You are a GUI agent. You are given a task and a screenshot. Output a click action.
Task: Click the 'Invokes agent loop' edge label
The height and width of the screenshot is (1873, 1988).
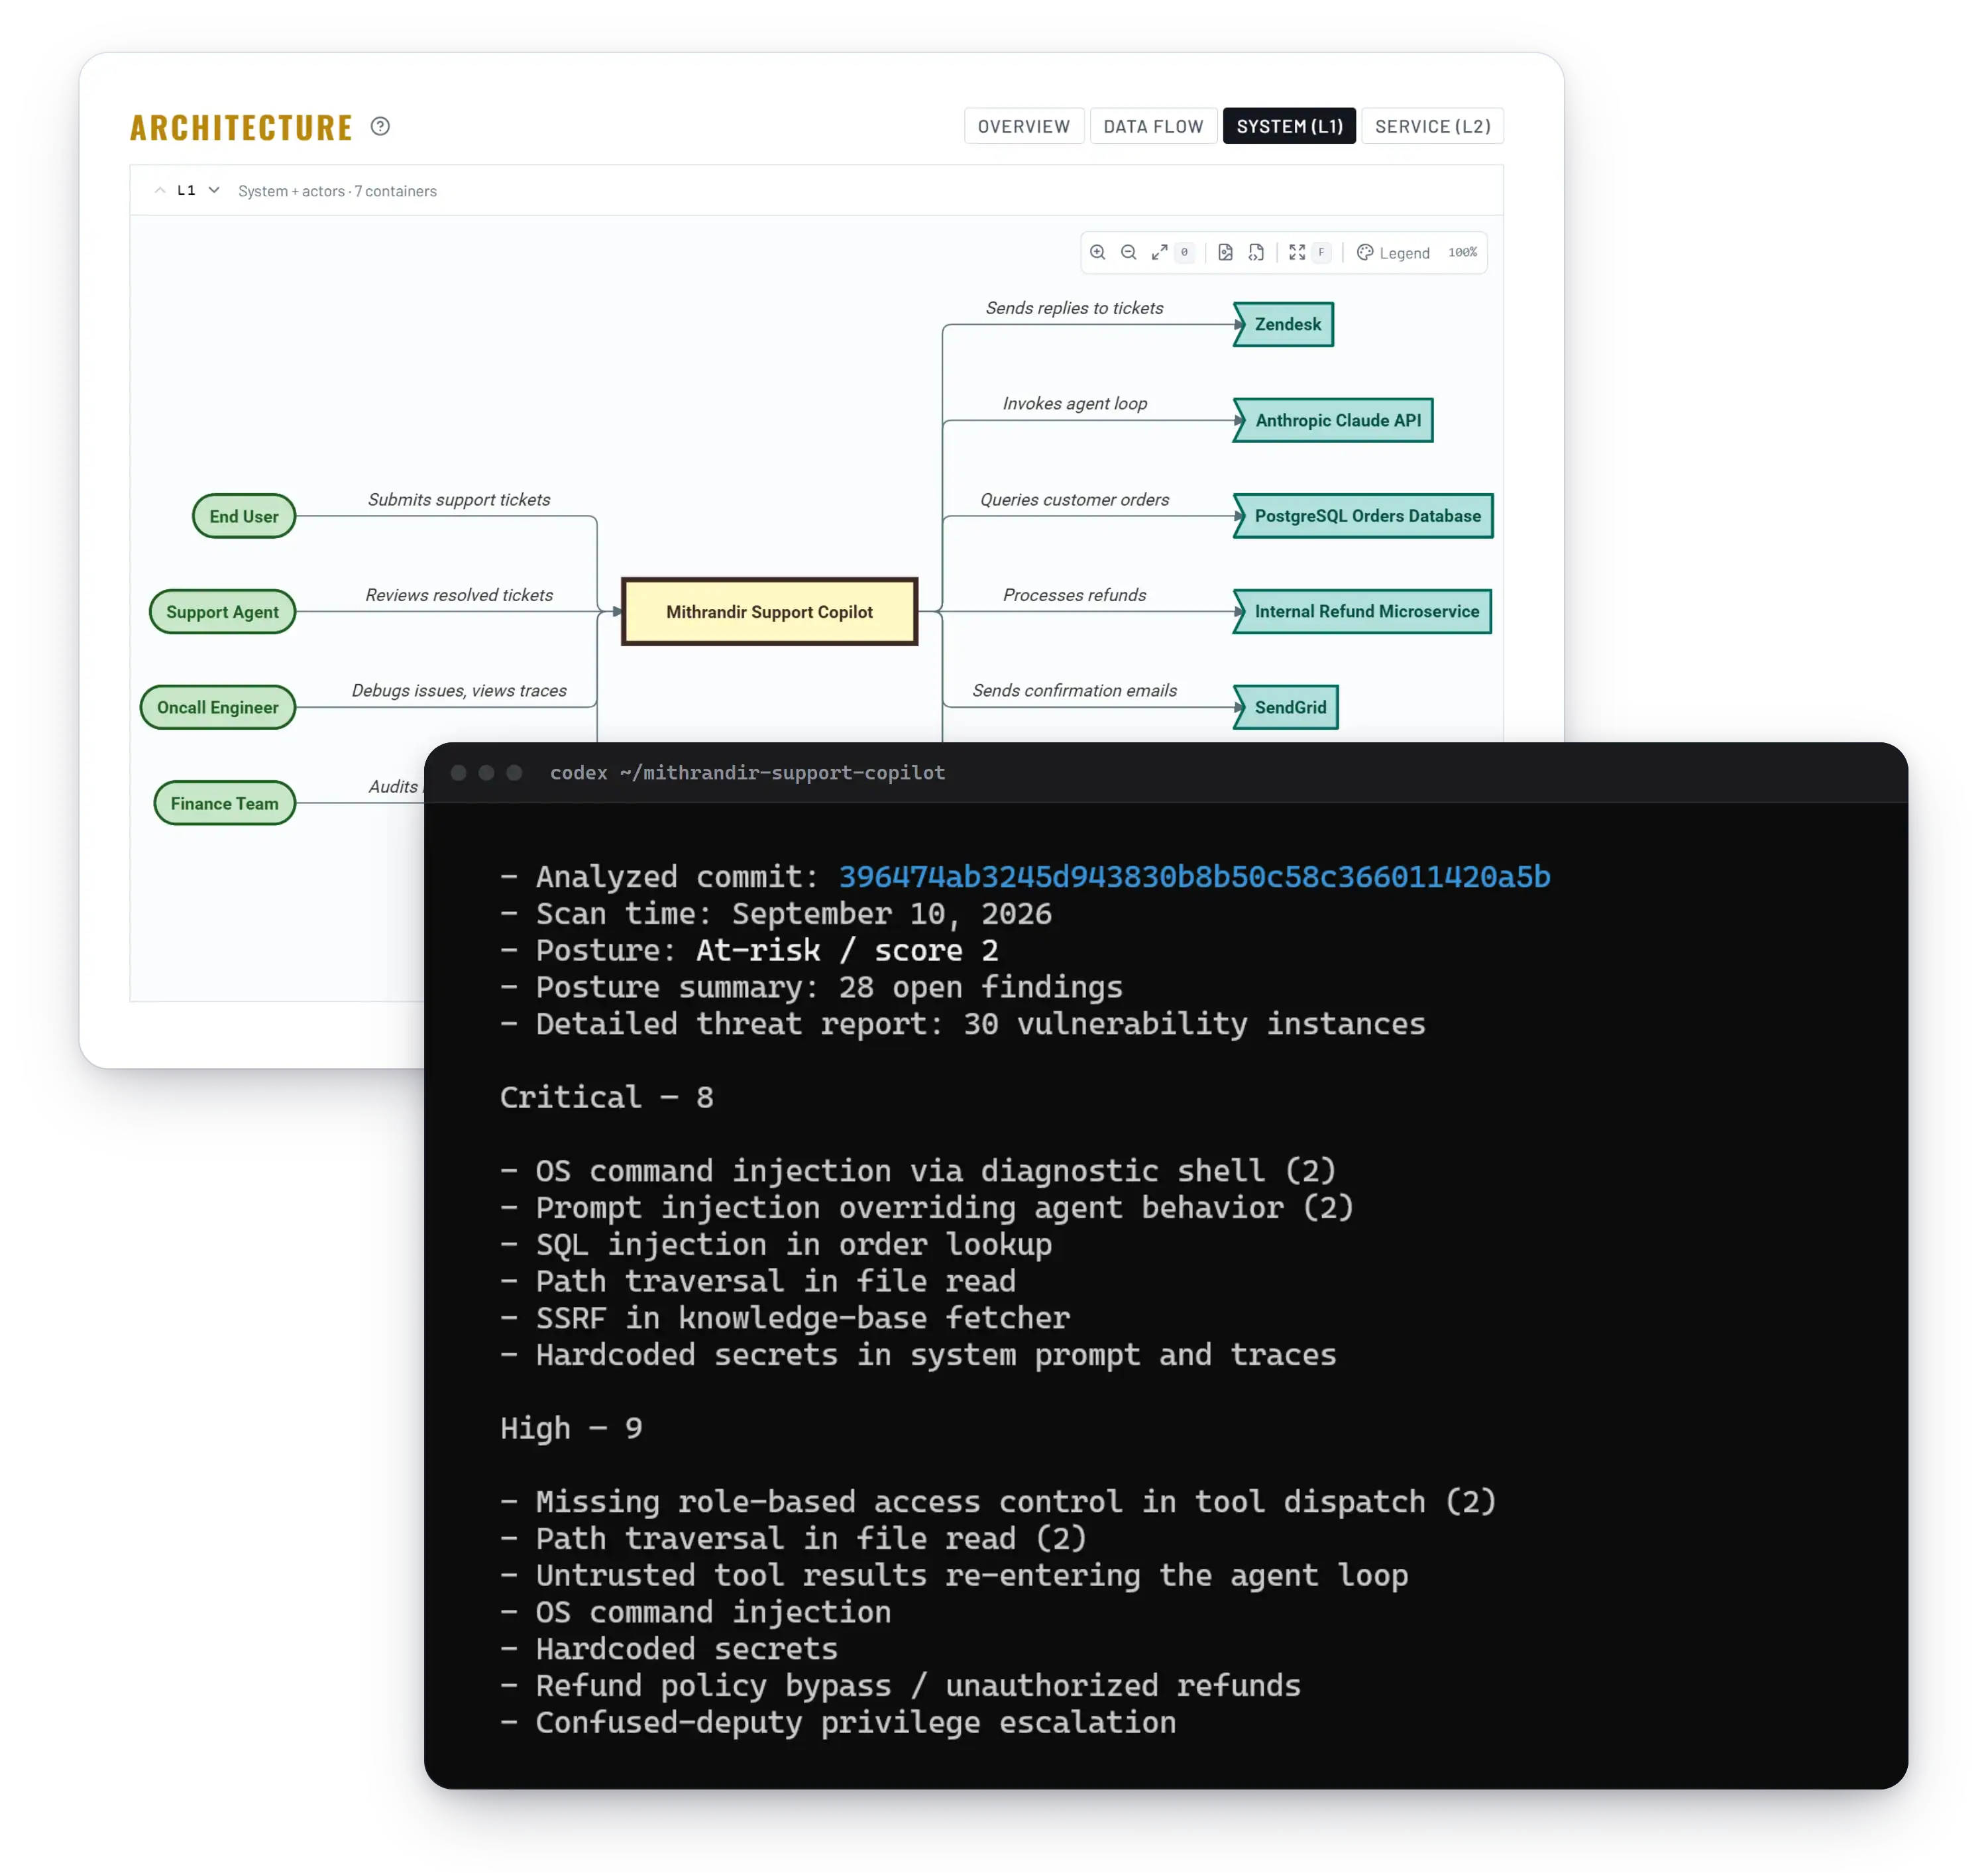coord(1074,403)
